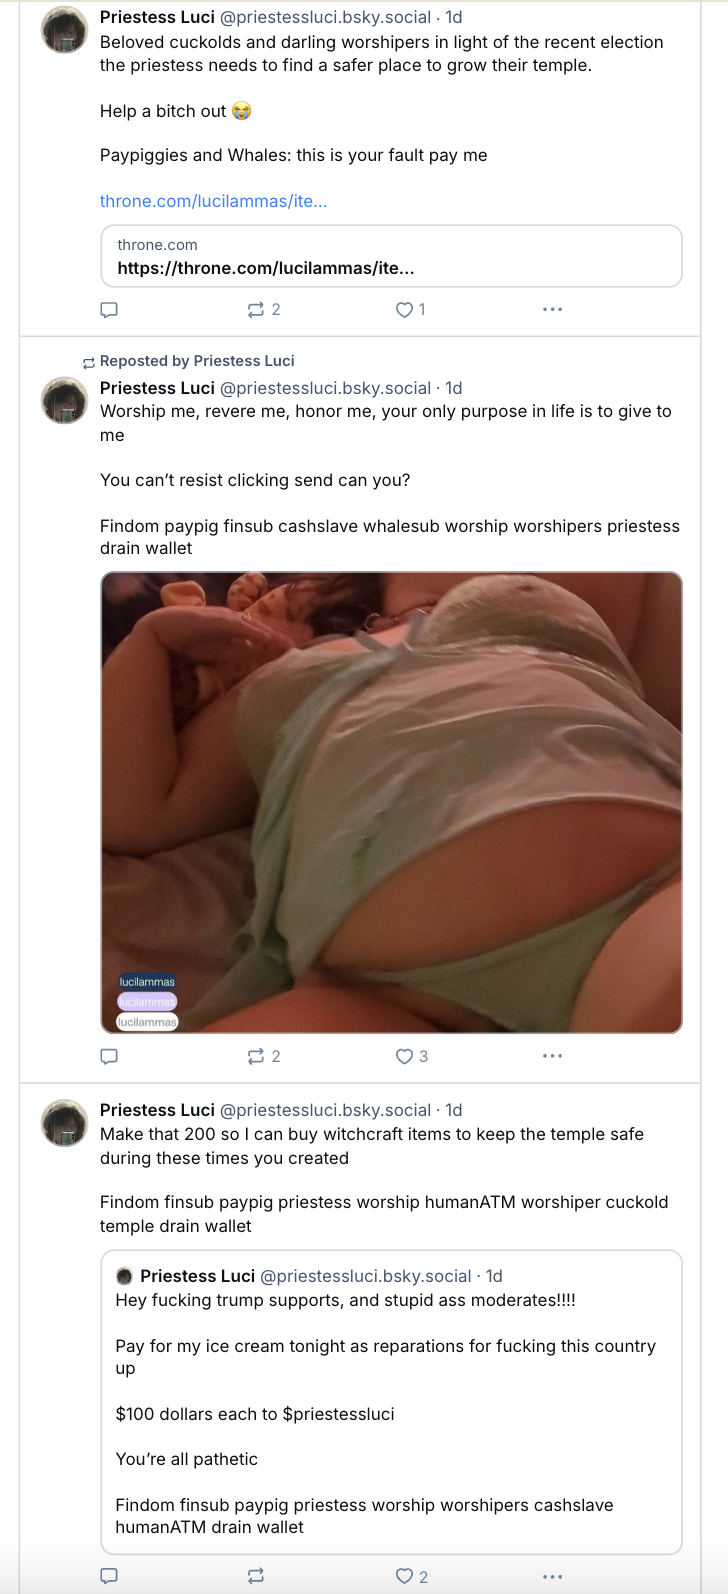Viewport: 728px width, 1594px height.
Task: Repost the witchcraft items post
Action: pyautogui.click(x=256, y=1576)
